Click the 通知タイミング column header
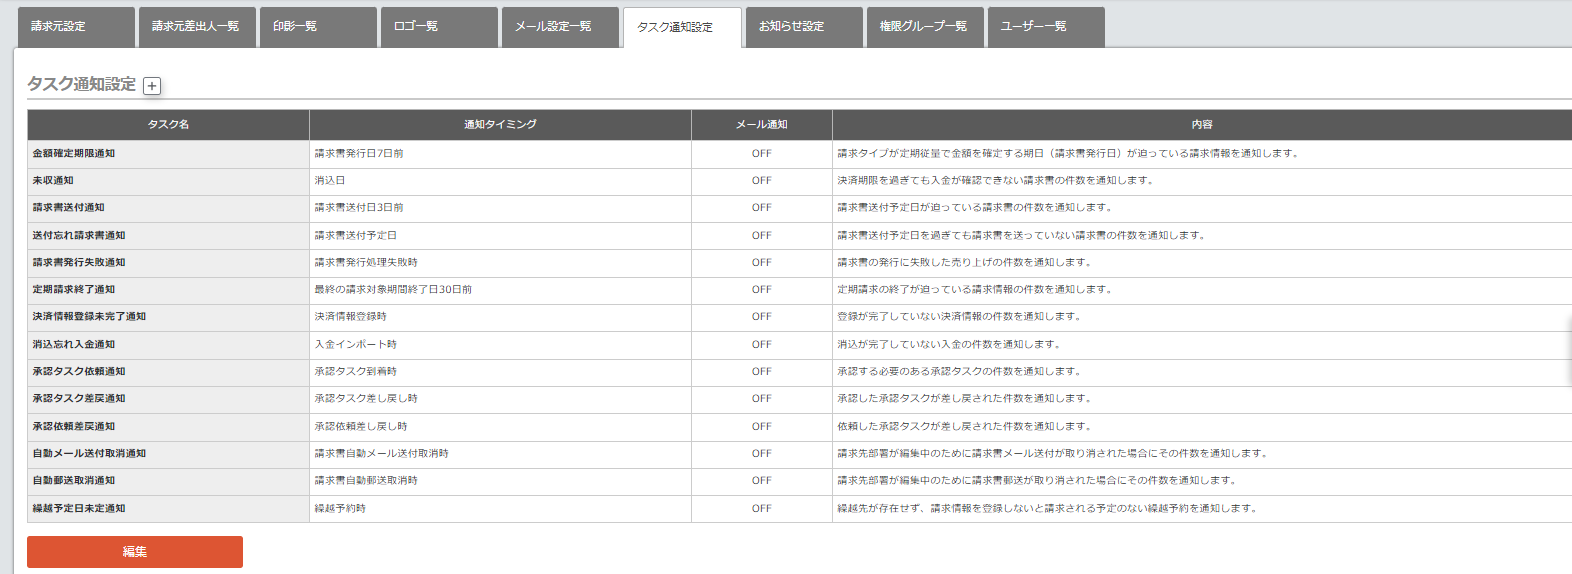The width and height of the screenshot is (1572, 574). tap(500, 124)
